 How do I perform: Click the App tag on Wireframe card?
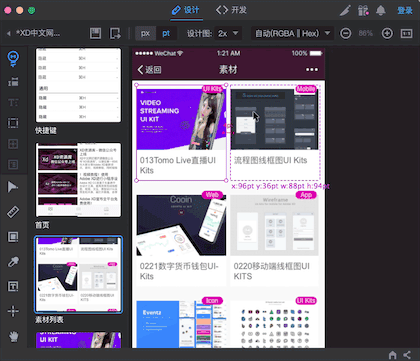tap(306, 195)
